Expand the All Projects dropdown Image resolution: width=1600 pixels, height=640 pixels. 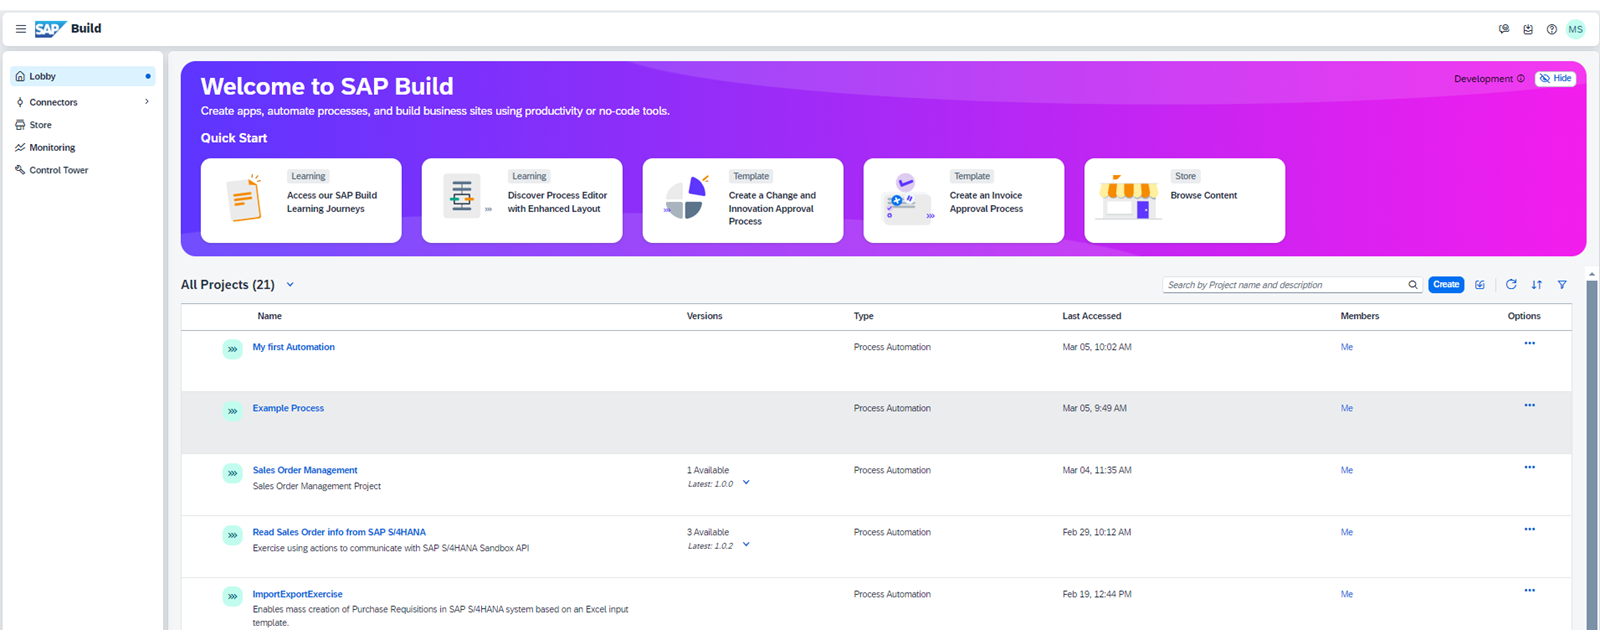click(x=290, y=285)
